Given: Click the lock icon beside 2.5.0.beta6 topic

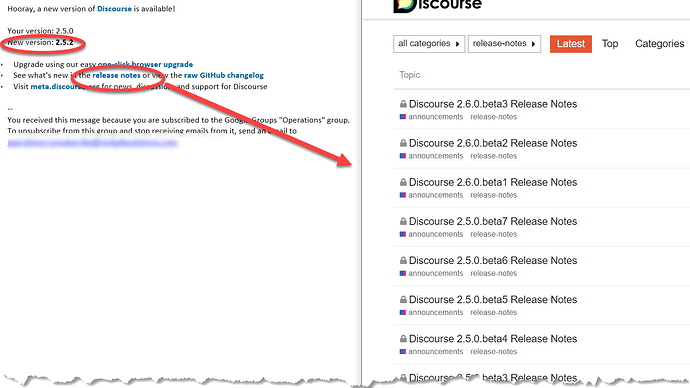Looking at the screenshot, I should (x=403, y=260).
